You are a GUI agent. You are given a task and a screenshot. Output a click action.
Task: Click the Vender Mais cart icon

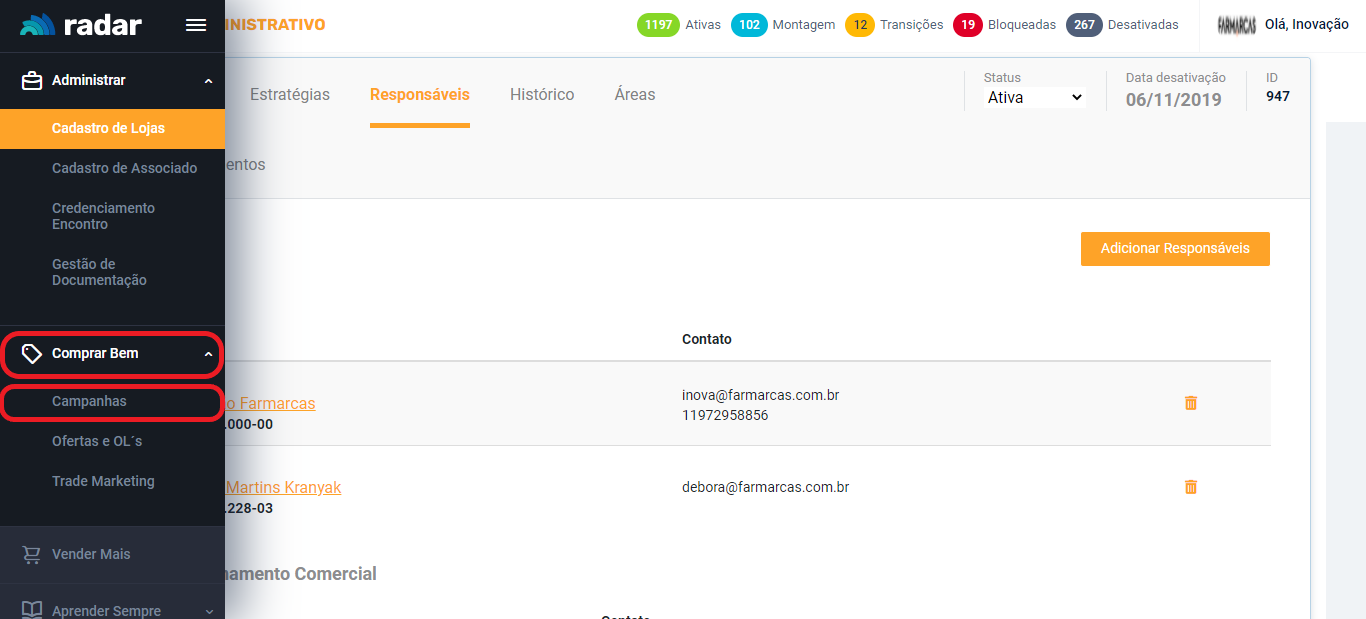(32, 554)
